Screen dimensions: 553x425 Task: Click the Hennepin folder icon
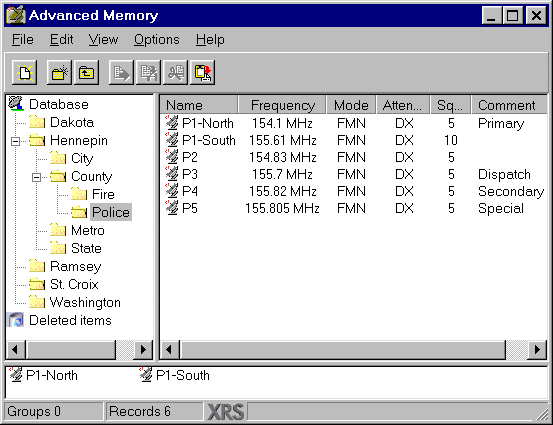[x=37, y=140]
